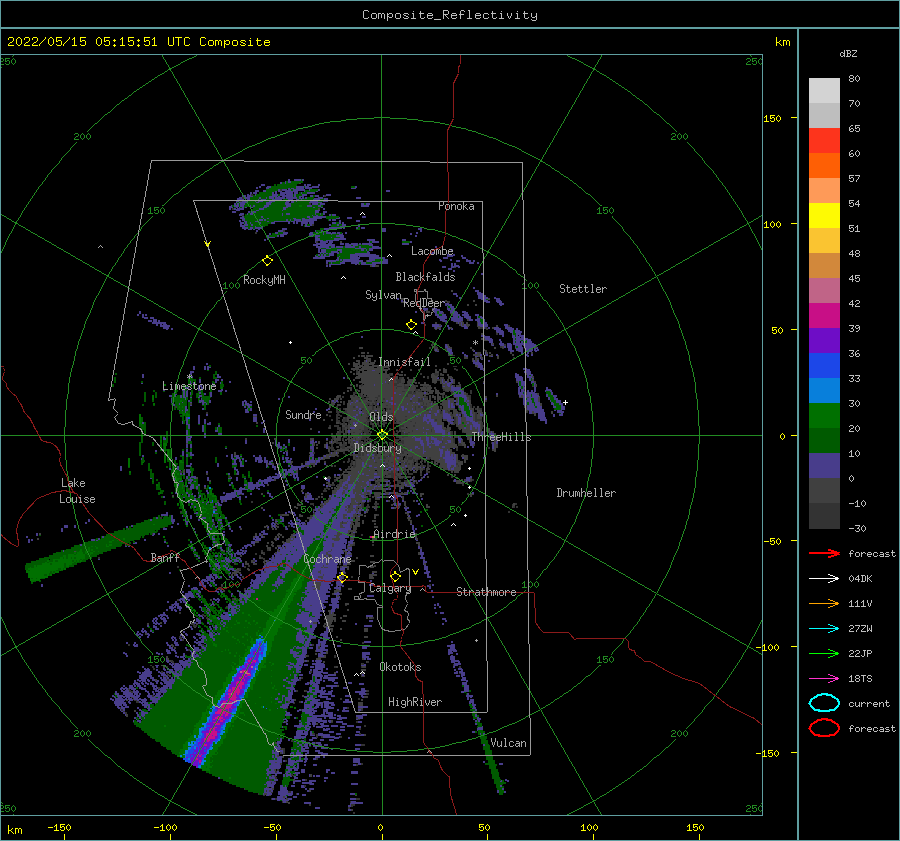Select the red 'forecast' ellipse symbol

click(824, 728)
